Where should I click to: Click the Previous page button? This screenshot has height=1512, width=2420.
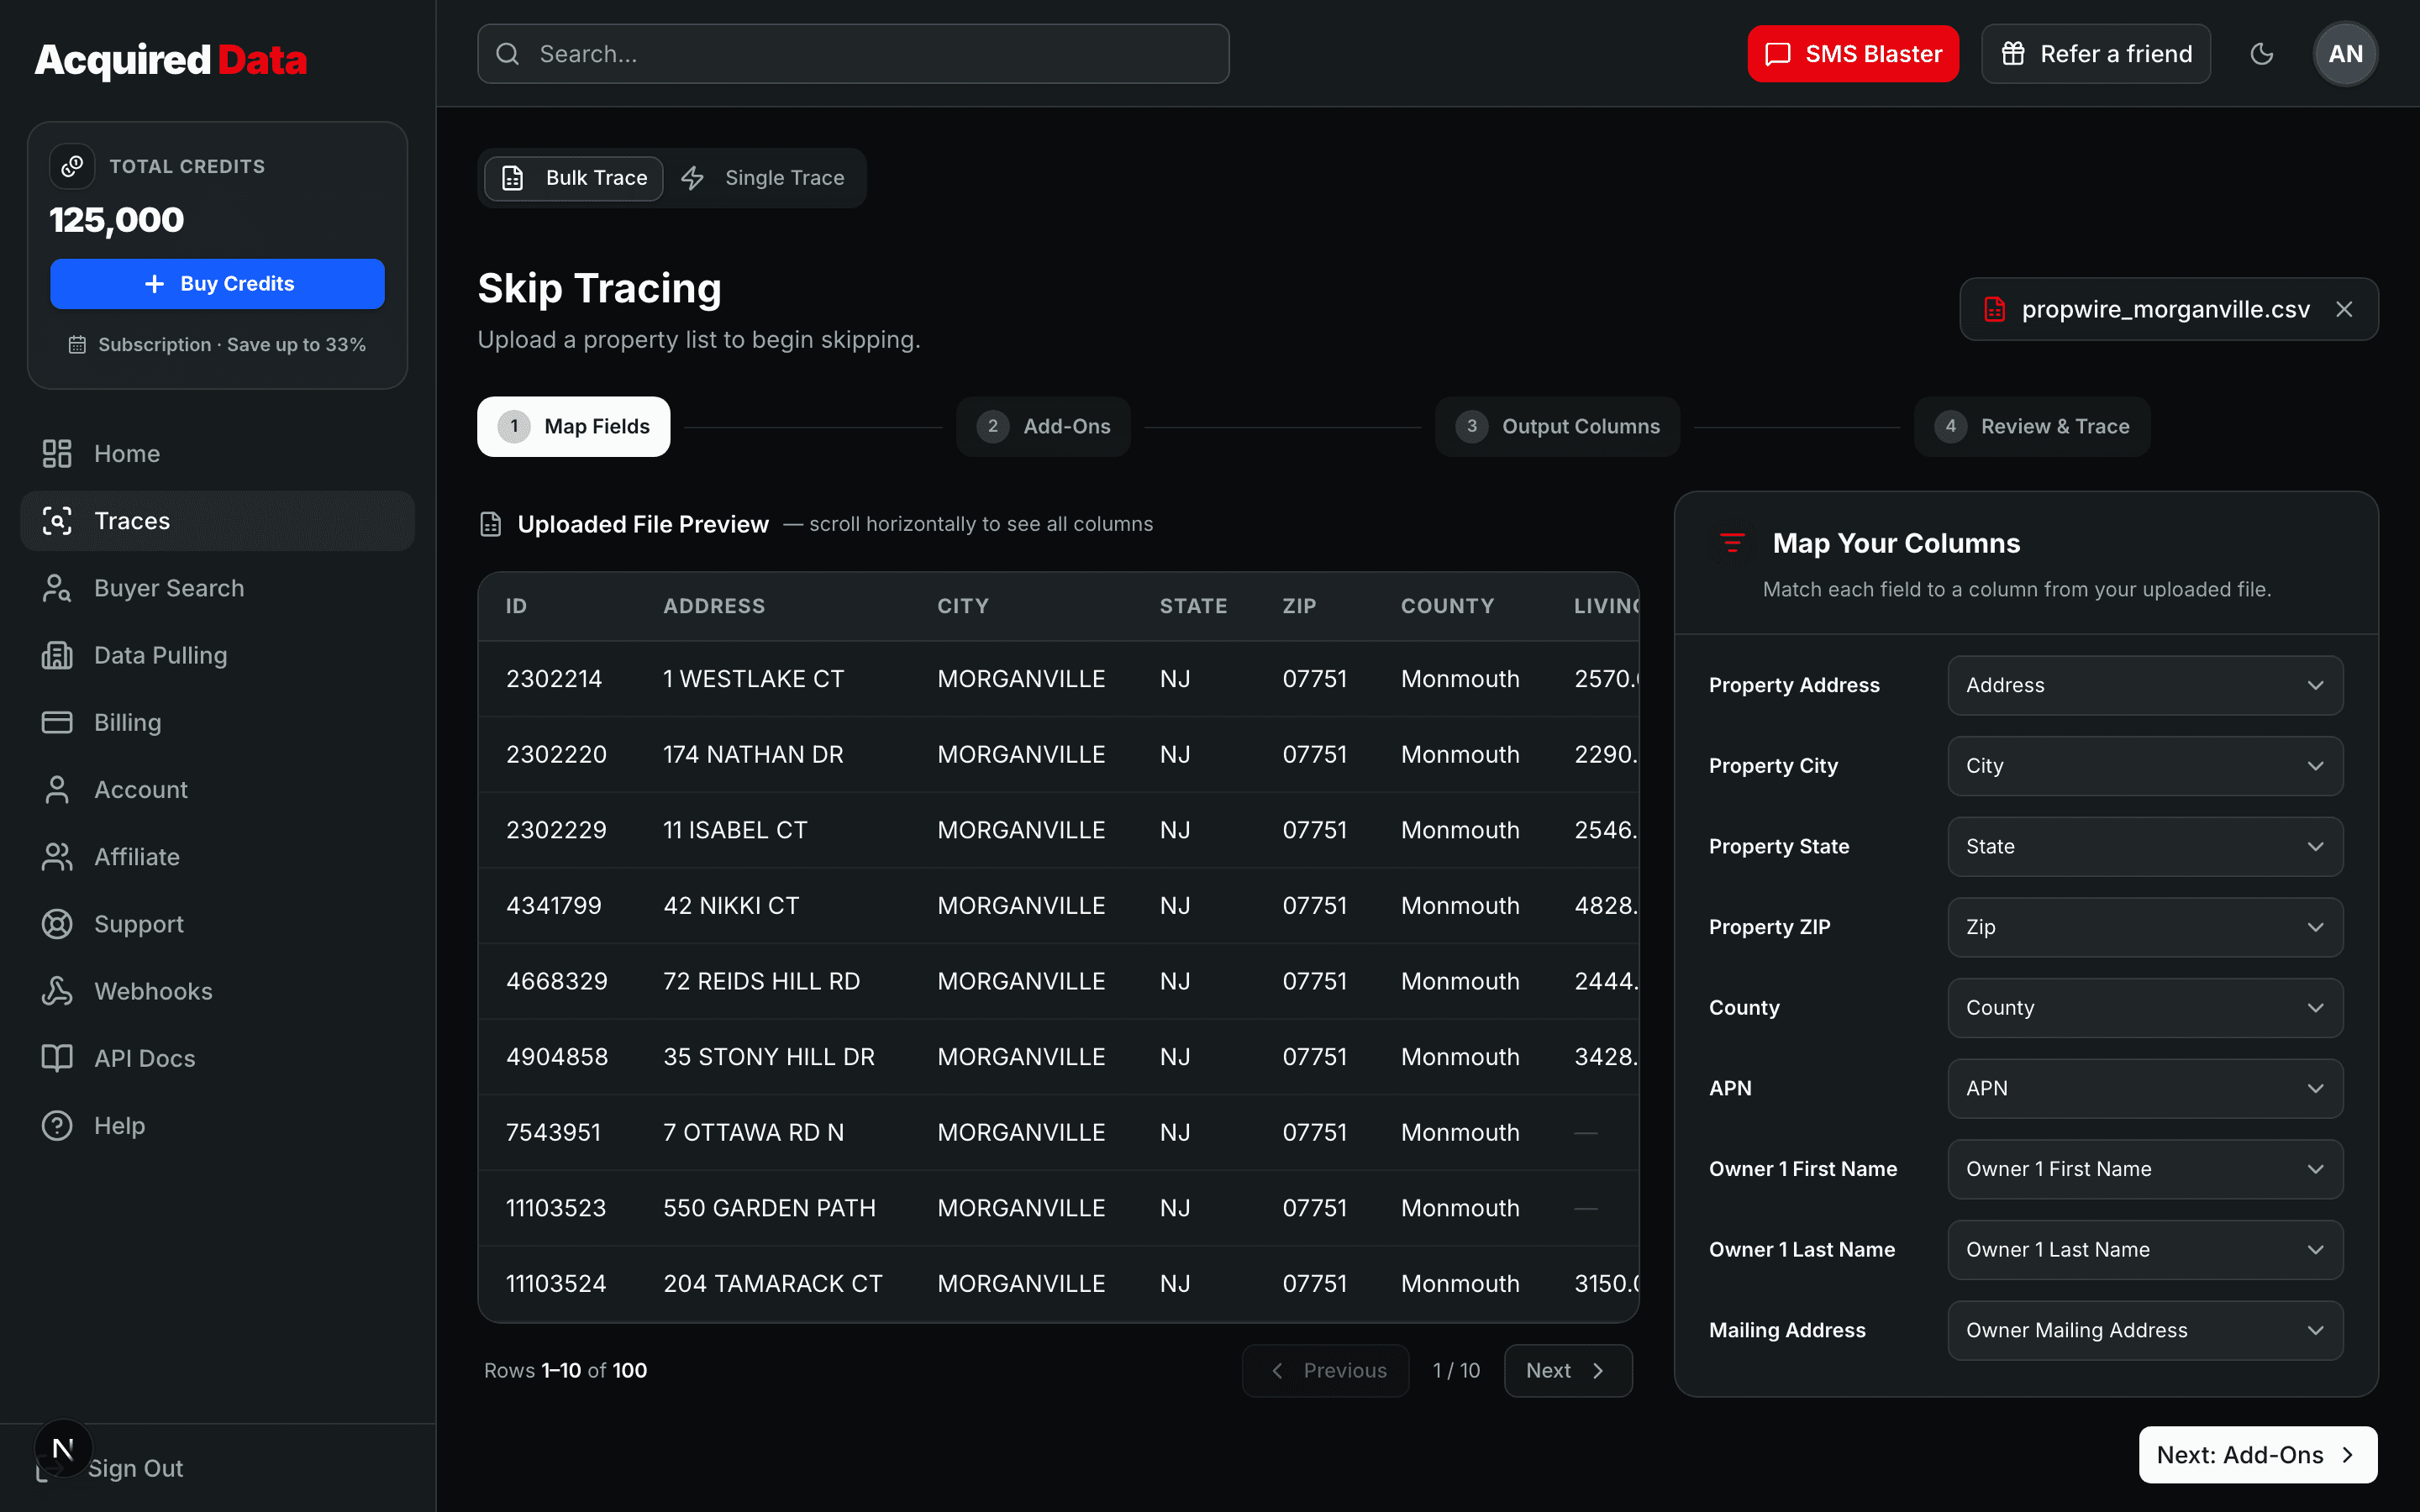tap(1325, 1371)
